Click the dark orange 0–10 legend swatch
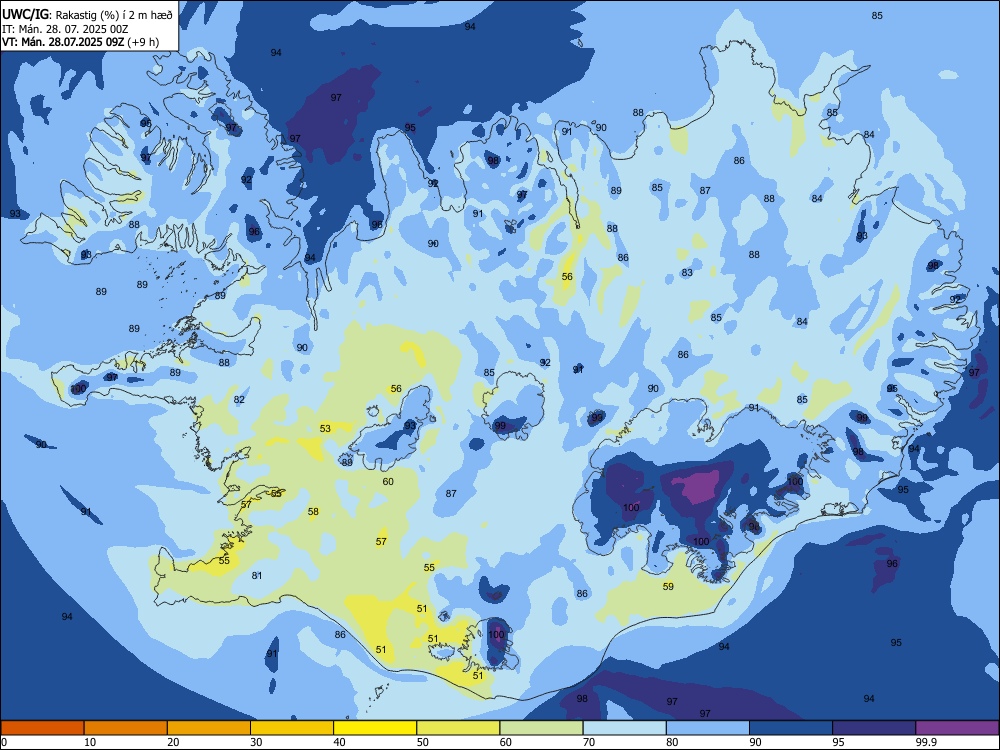Screen dimensions: 1000x750 [42, 728]
